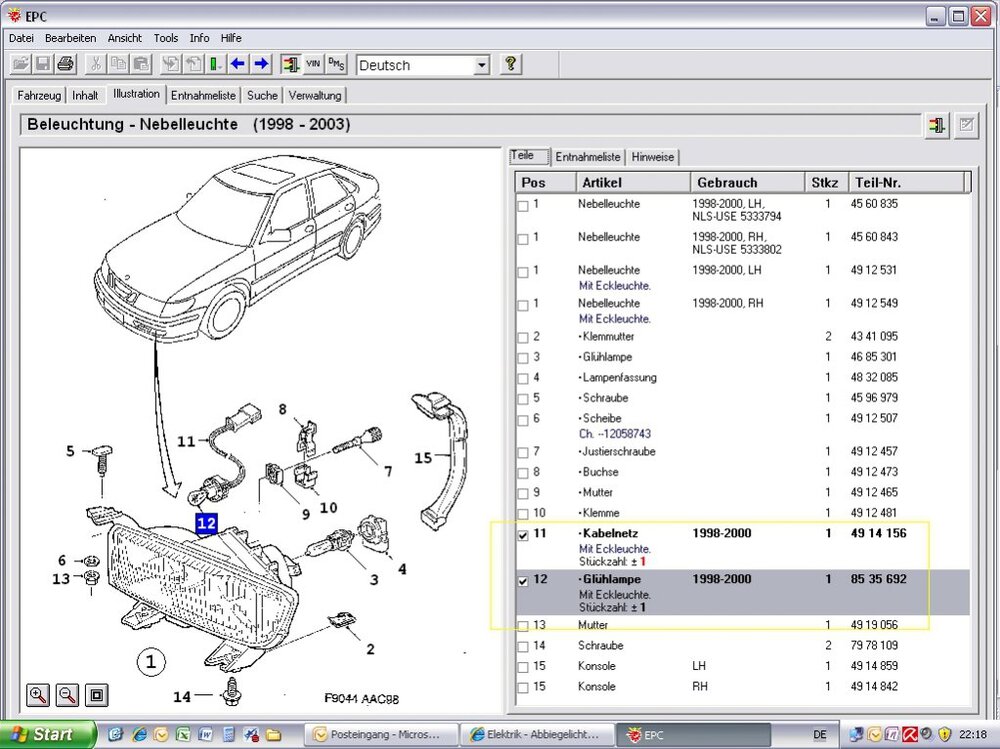The width and height of the screenshot is (1000, 749).
Task: Open the Hinweise tab in parts panel
Action: tap(652, 157)
